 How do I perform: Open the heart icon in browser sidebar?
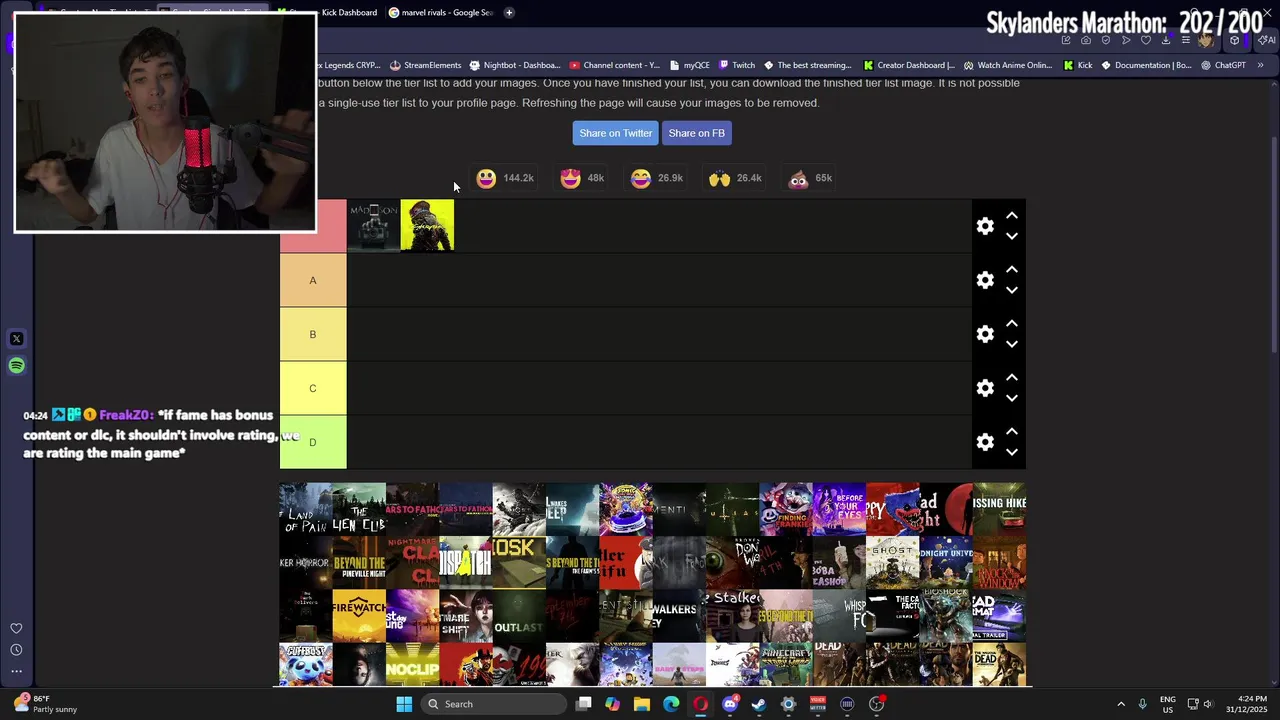coord(16,628)
